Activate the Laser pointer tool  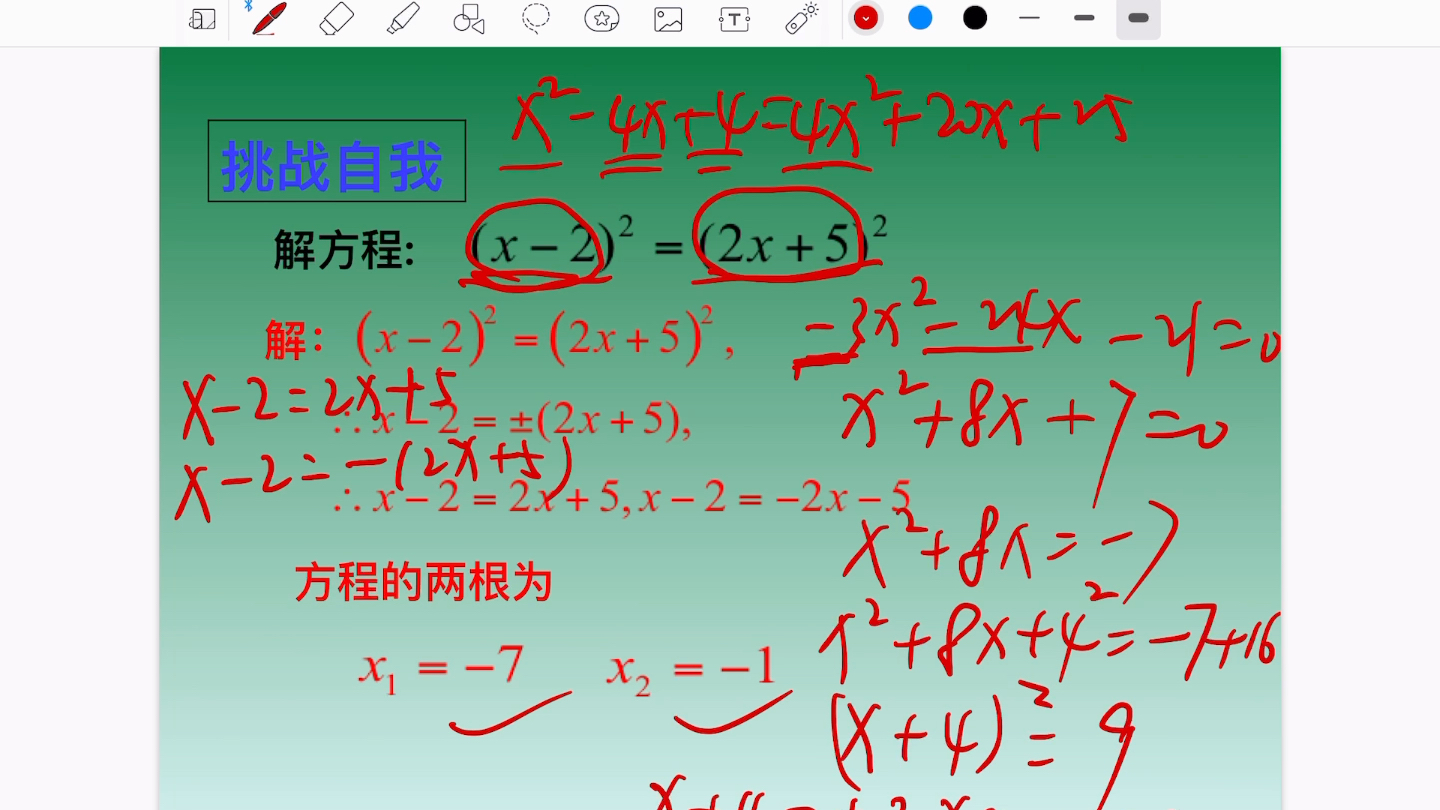[x=801, y=18]
